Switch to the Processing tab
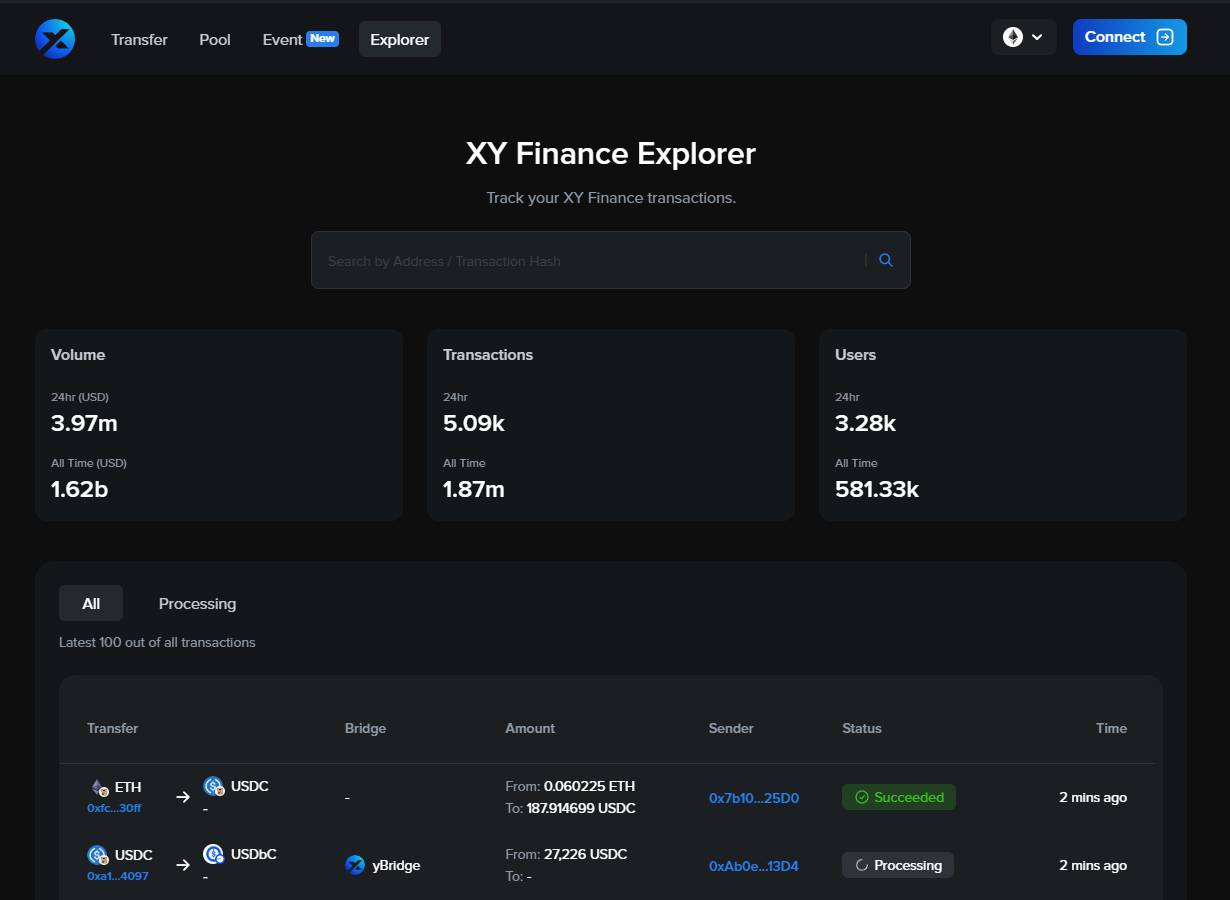This screenshot has width=1230, height=900. click(x=197, y=603)
